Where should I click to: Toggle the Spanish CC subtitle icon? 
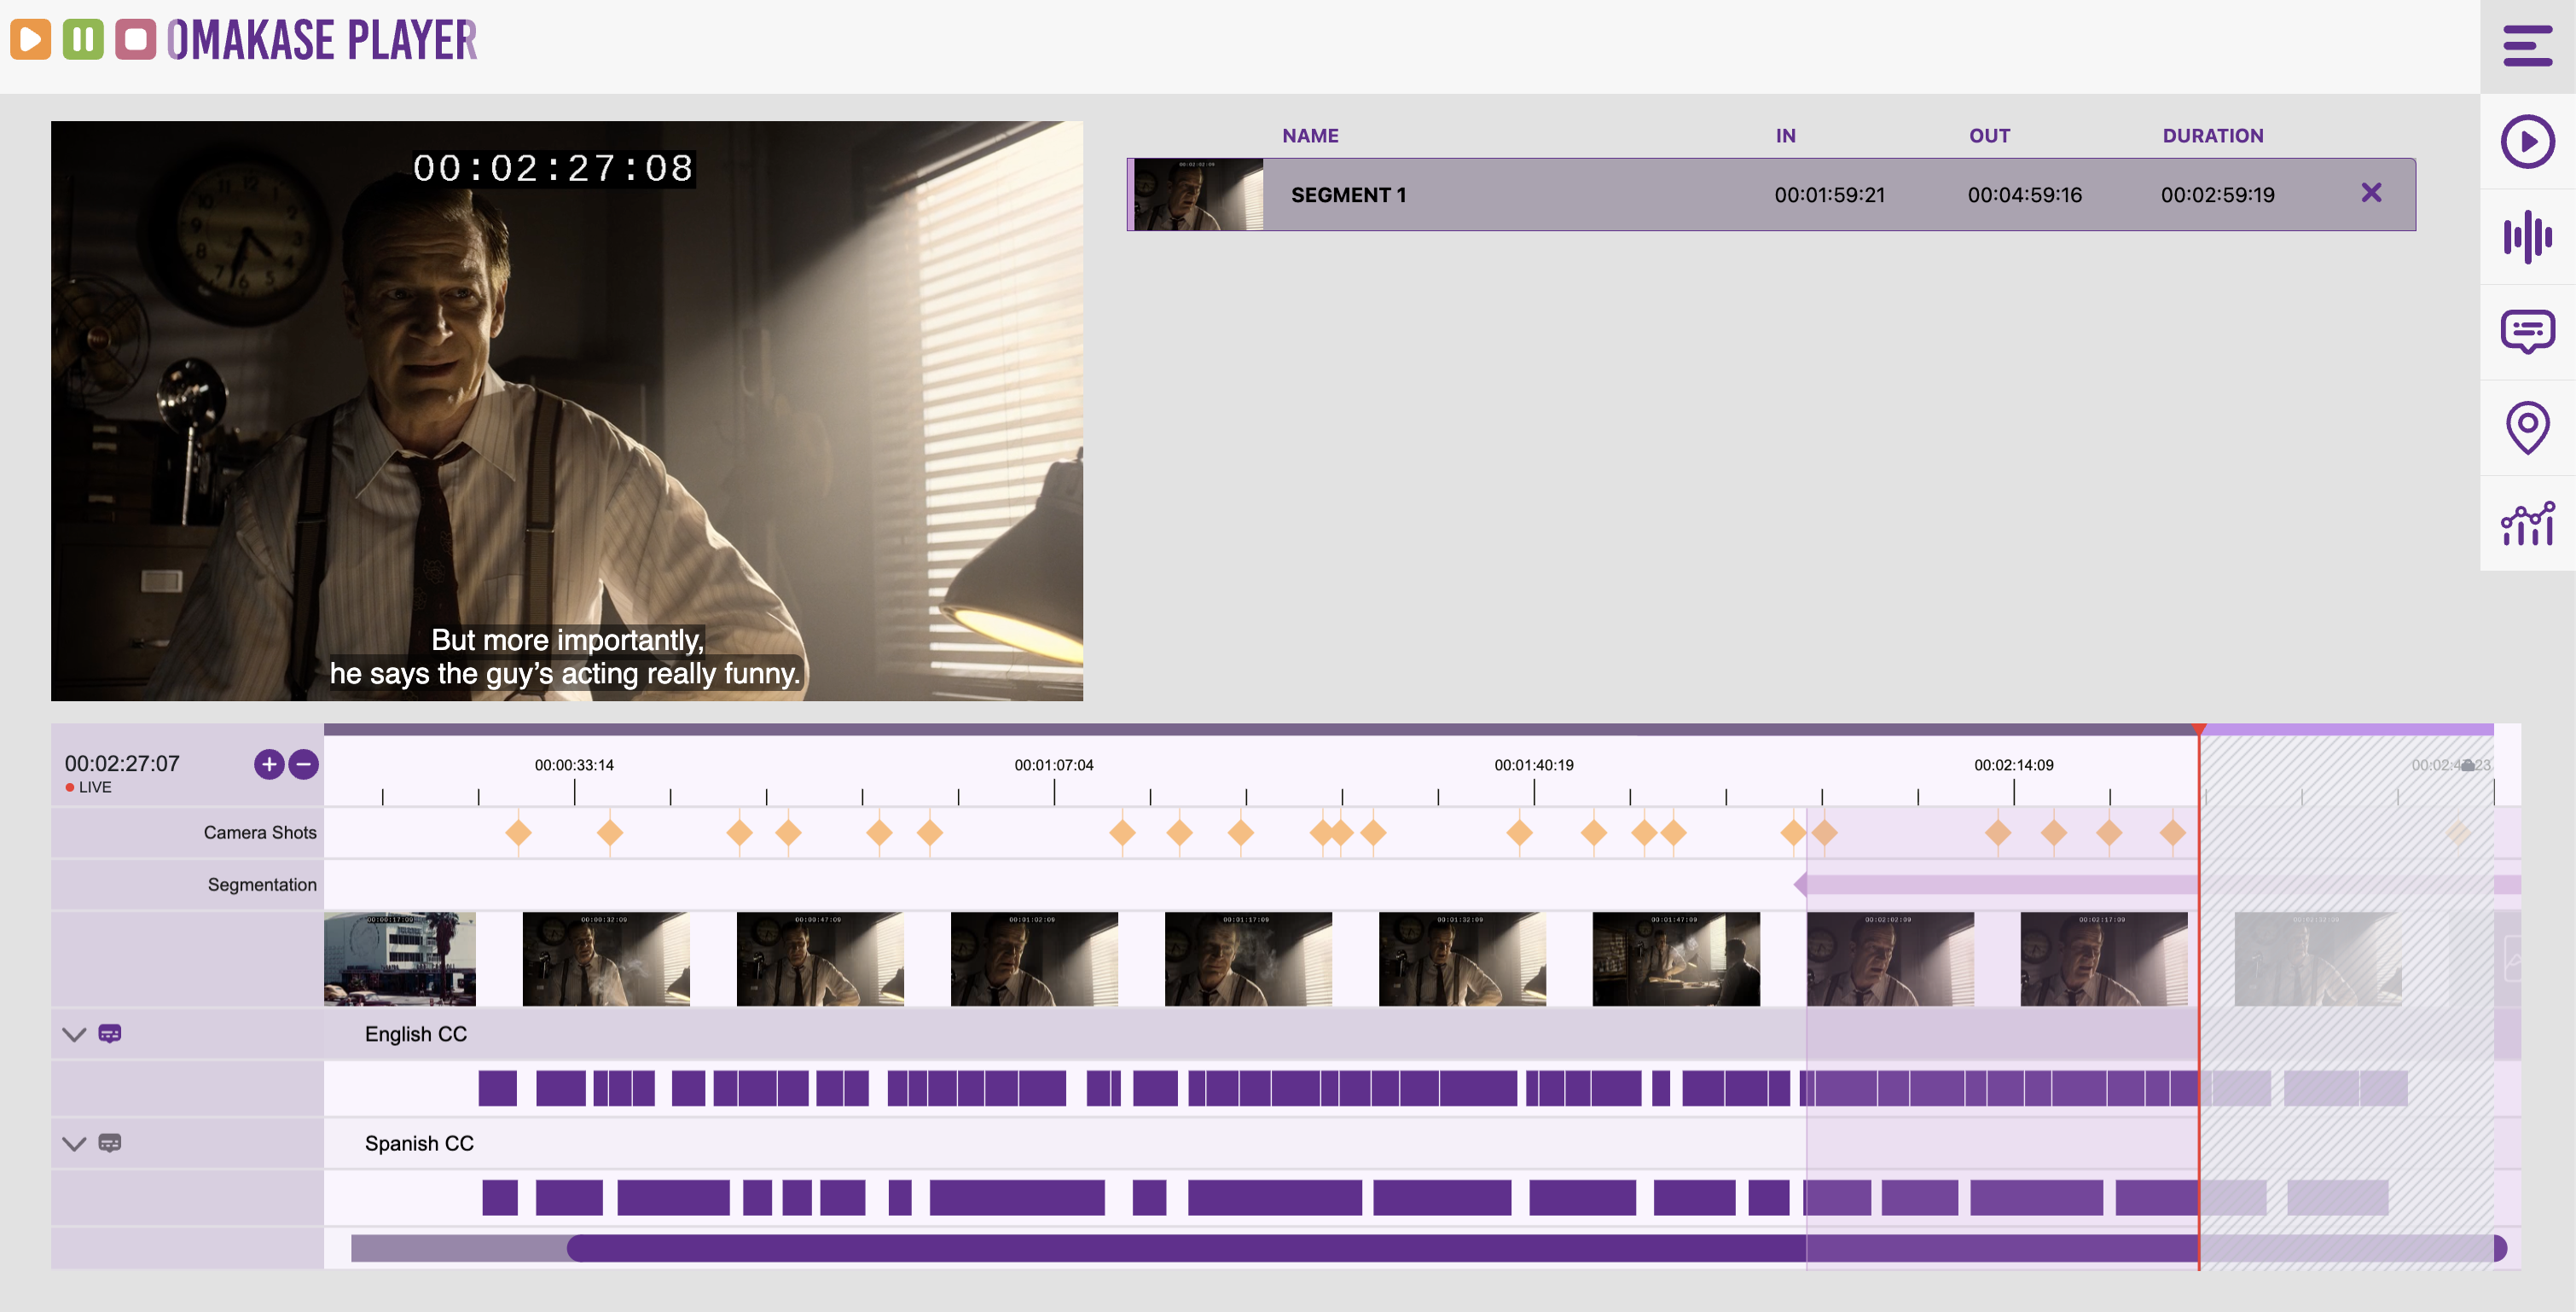pyautogui.click(x=110, y=1142)
